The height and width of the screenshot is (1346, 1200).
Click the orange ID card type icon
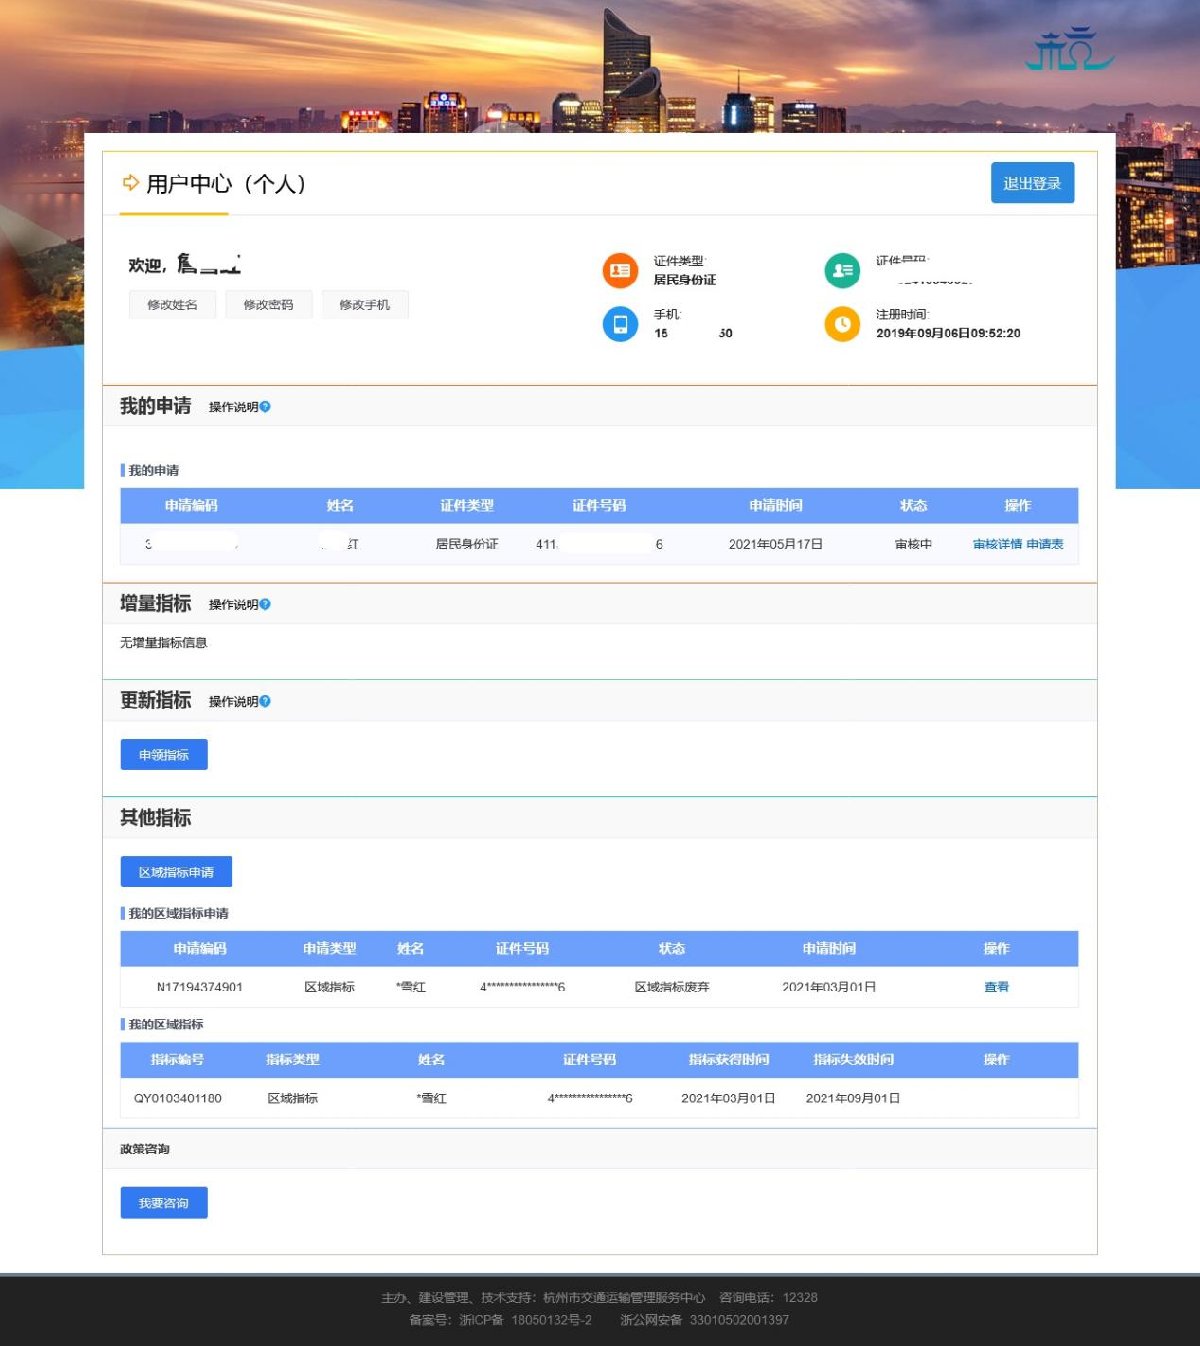[620, 270]
